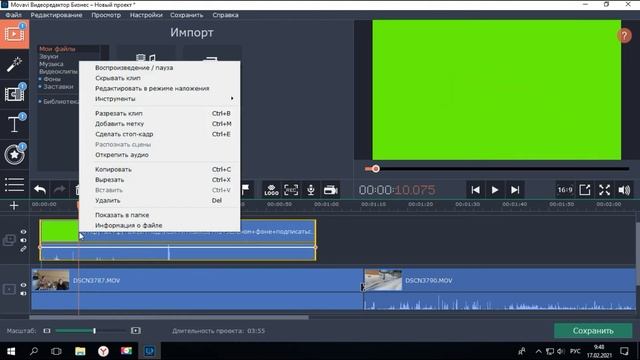Choose Воспроизведение / пауза from context menu
The width and height of the screenshot is (640, 360).
(x=159, y=68)
